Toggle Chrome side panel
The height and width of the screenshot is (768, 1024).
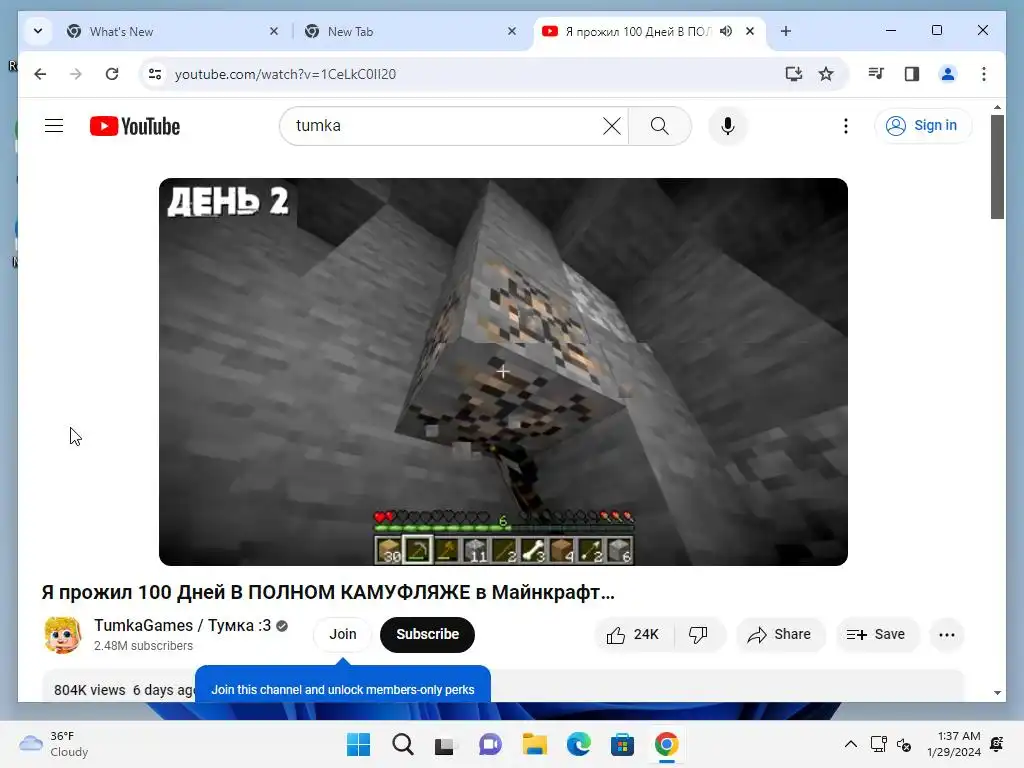click(912, 74)
